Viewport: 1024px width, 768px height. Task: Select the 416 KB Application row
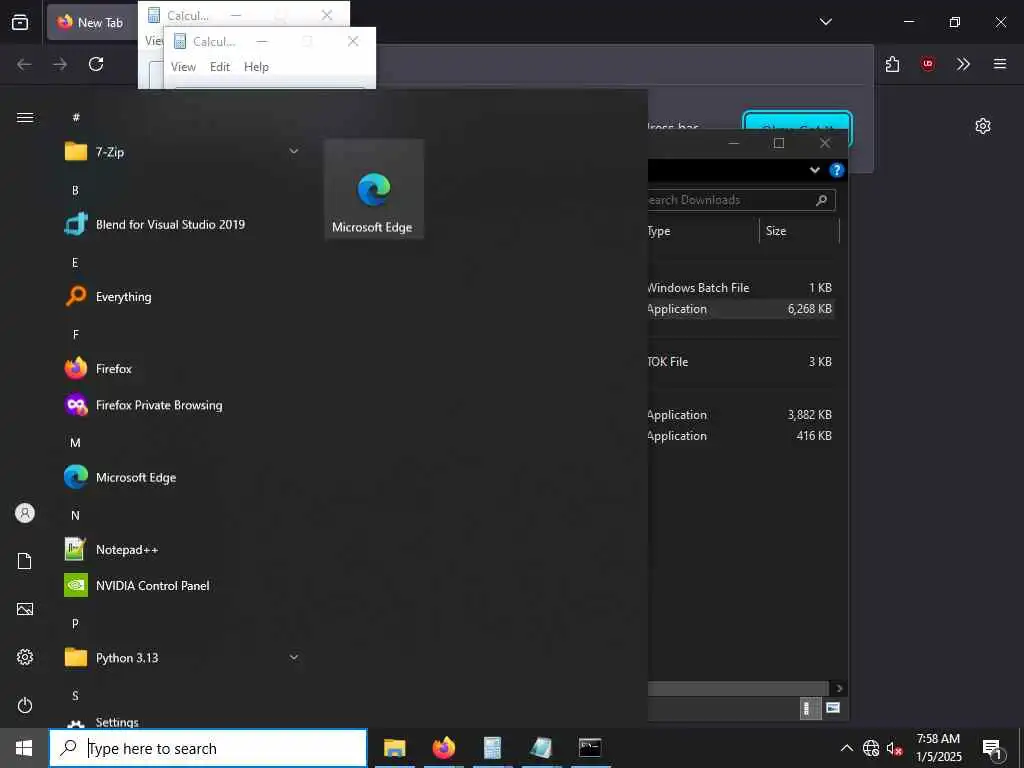(x=741, y=436)
